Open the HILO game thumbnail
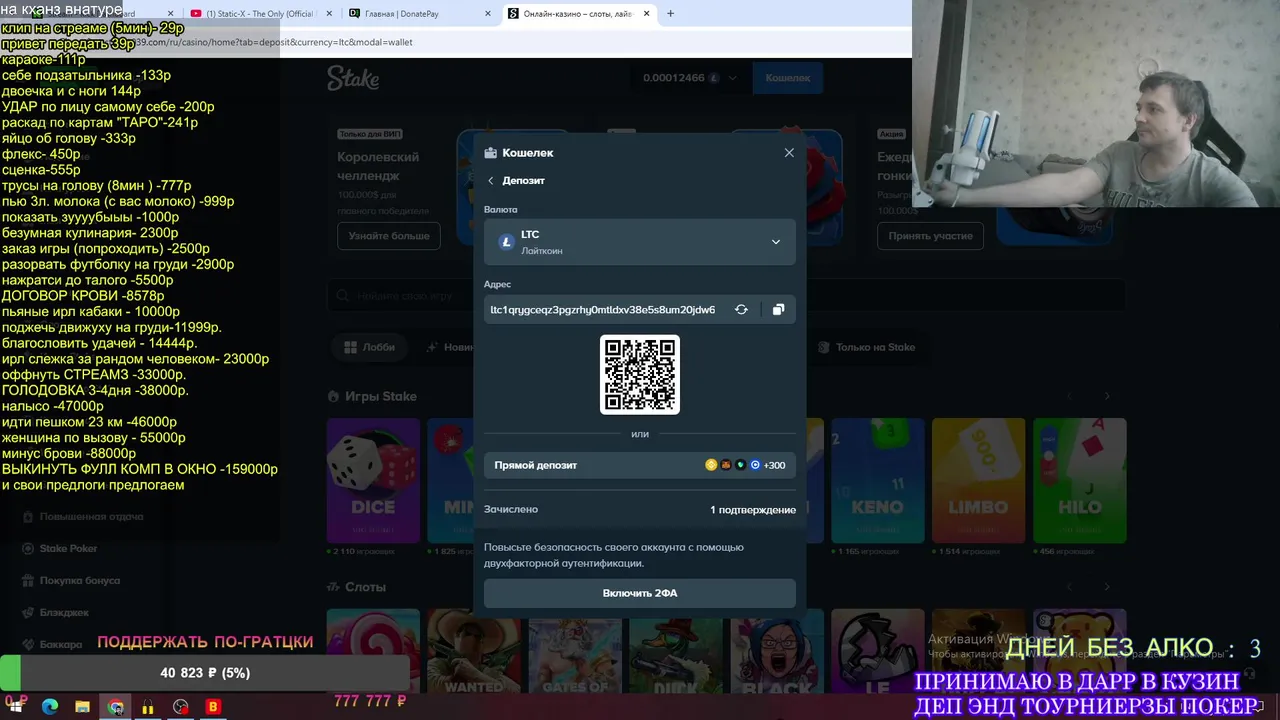 click(x=1079, y=480)
